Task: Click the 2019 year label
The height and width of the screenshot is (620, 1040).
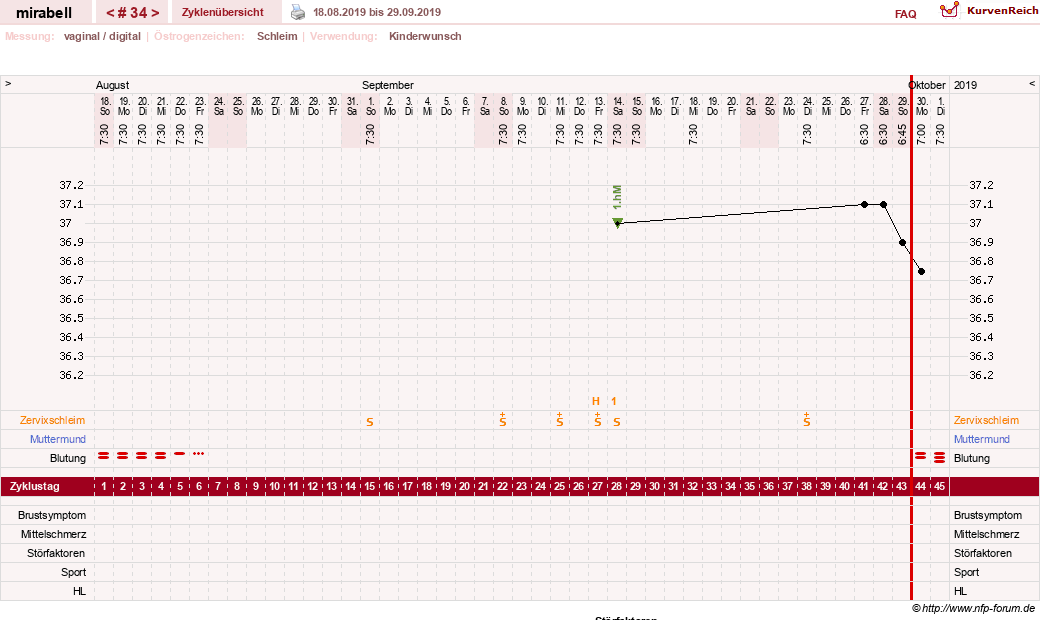Action: pyautogui.click(x=966, y=85)
